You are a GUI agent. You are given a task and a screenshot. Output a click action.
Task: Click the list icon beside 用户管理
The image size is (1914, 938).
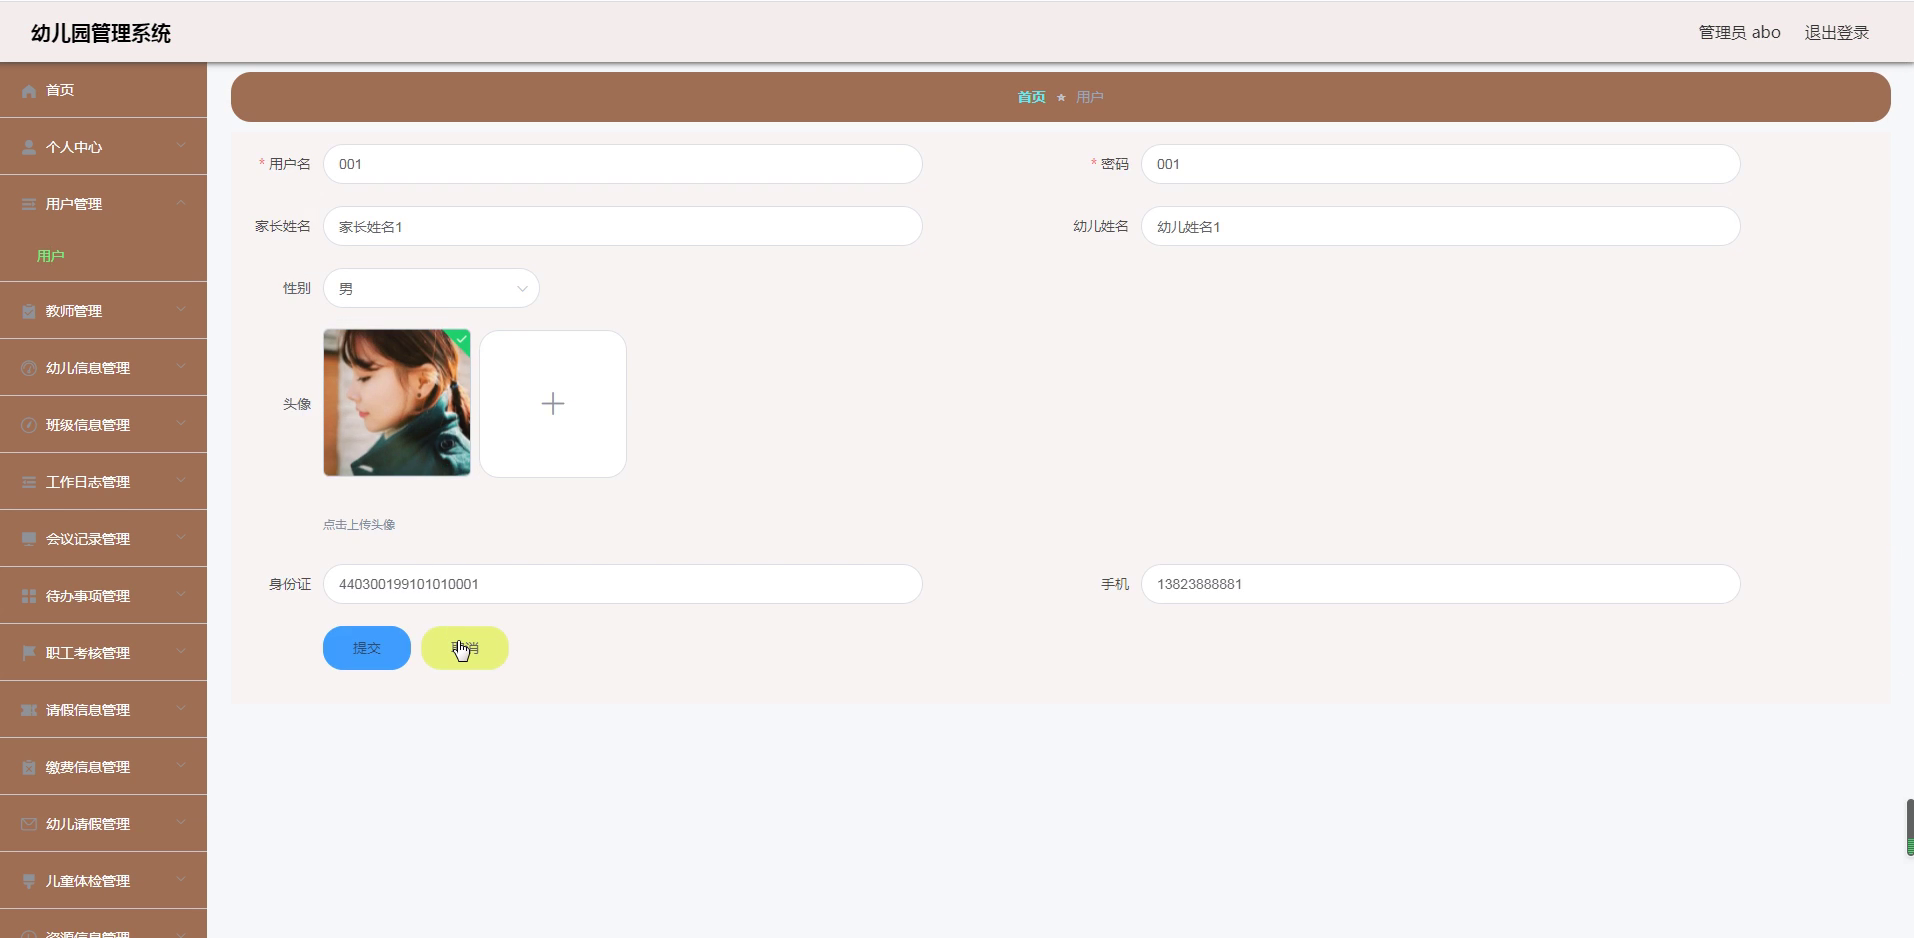(x=29, y=204)
